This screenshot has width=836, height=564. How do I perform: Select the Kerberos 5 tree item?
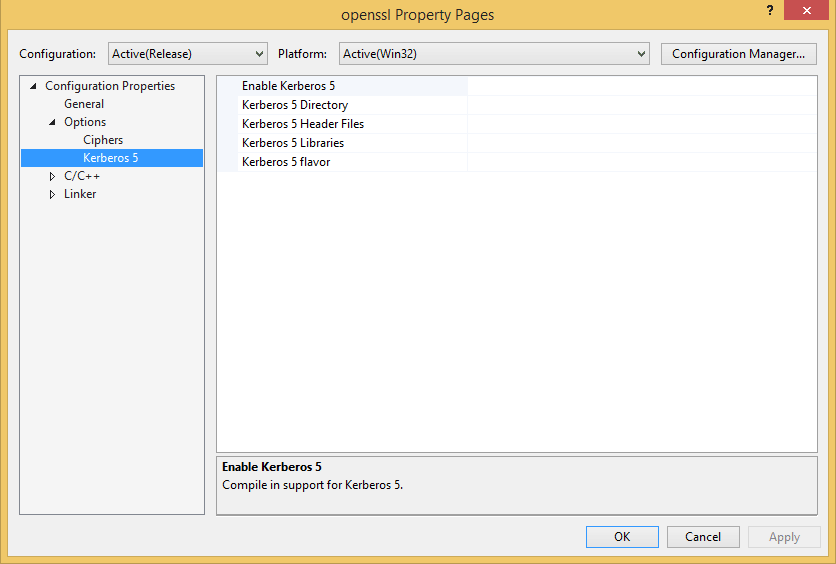point(112,158)
